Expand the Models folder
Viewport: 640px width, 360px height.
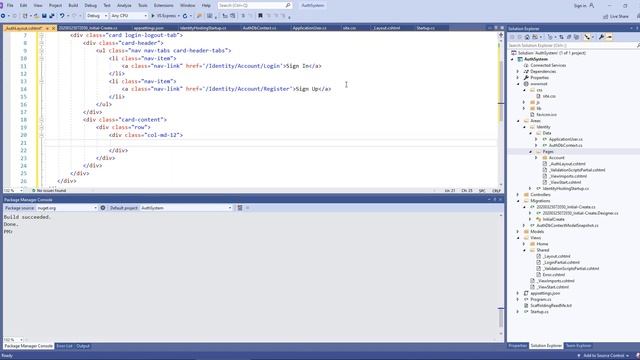point(518,231)
